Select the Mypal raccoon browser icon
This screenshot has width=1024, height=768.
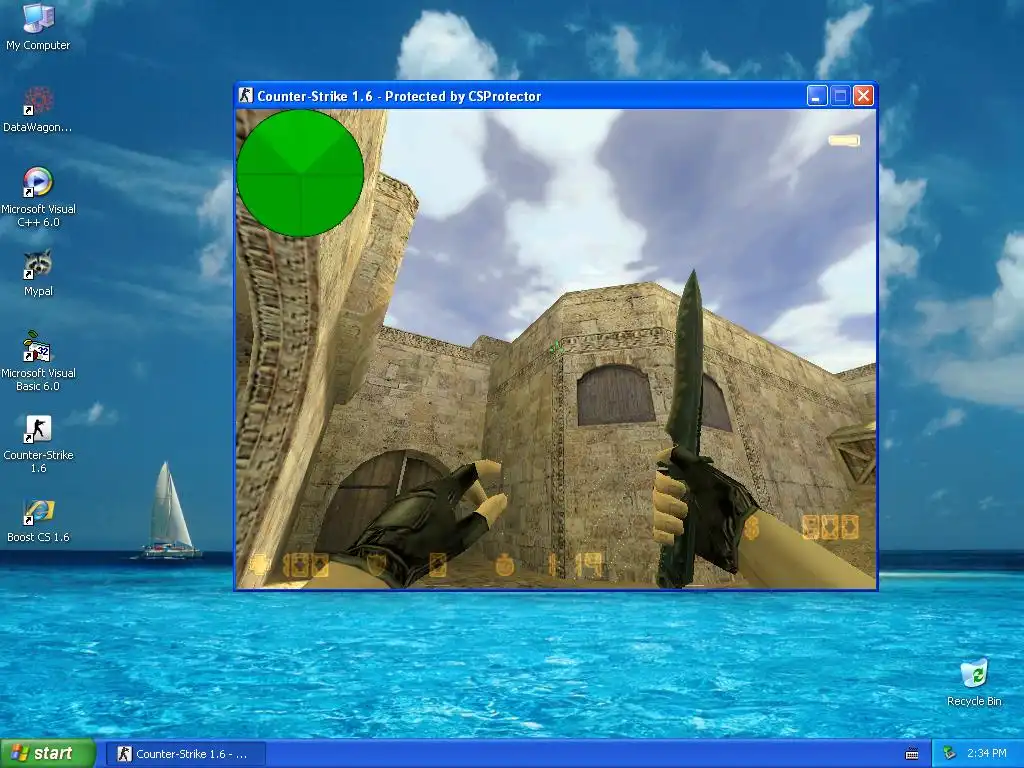(38, 273)
